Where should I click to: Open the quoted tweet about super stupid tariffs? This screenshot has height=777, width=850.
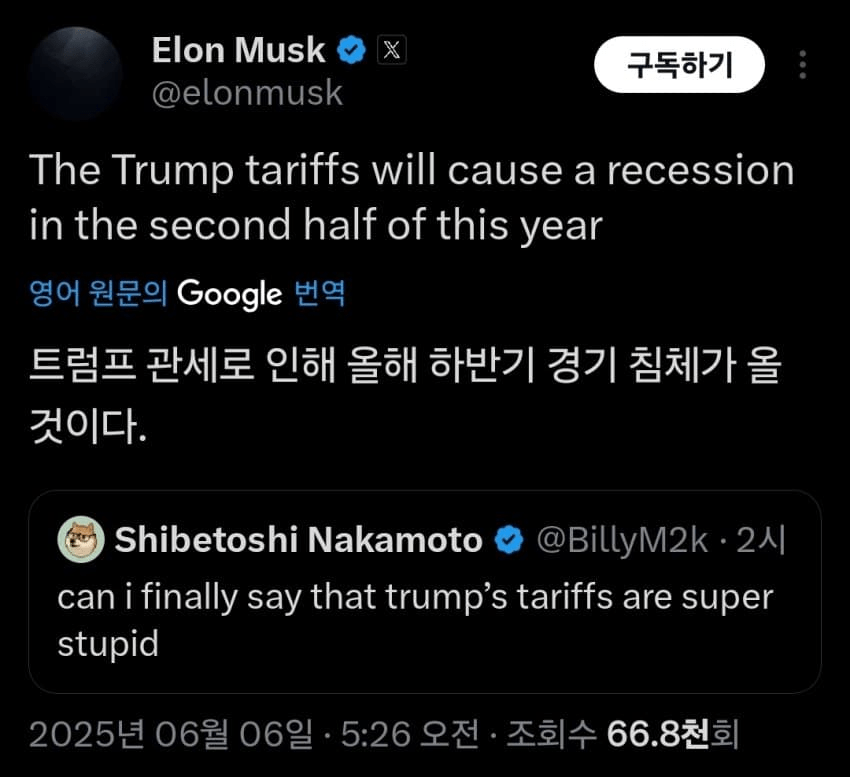[415, 619]
